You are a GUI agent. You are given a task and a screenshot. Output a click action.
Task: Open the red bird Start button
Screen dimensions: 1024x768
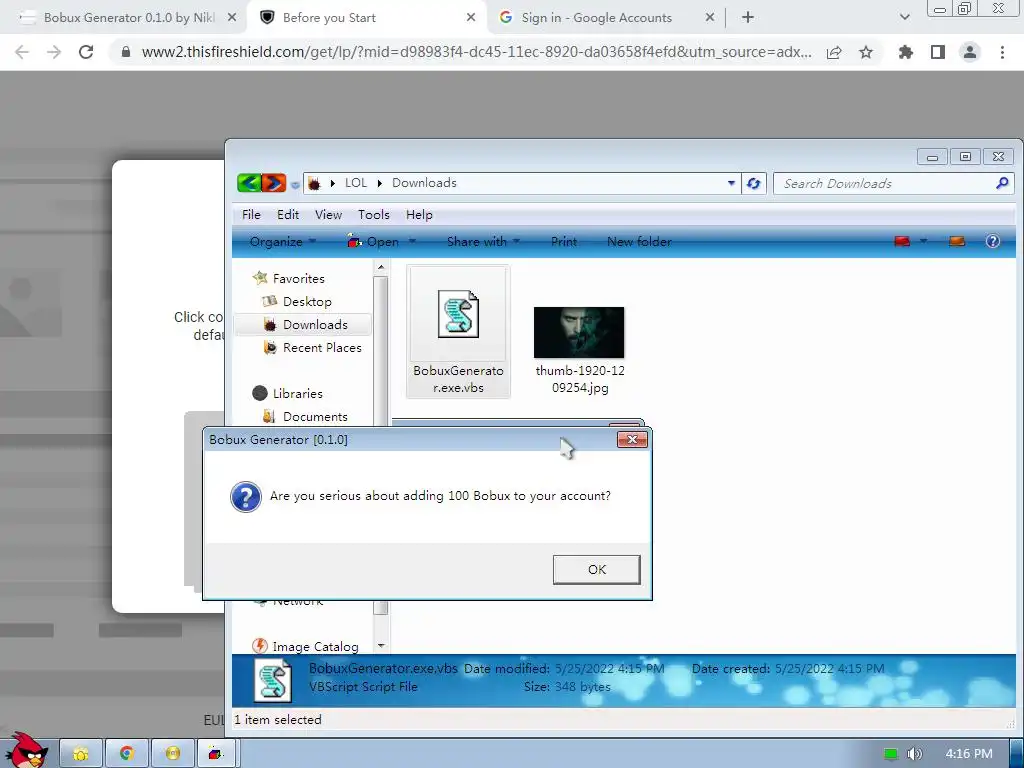point(25,750)
